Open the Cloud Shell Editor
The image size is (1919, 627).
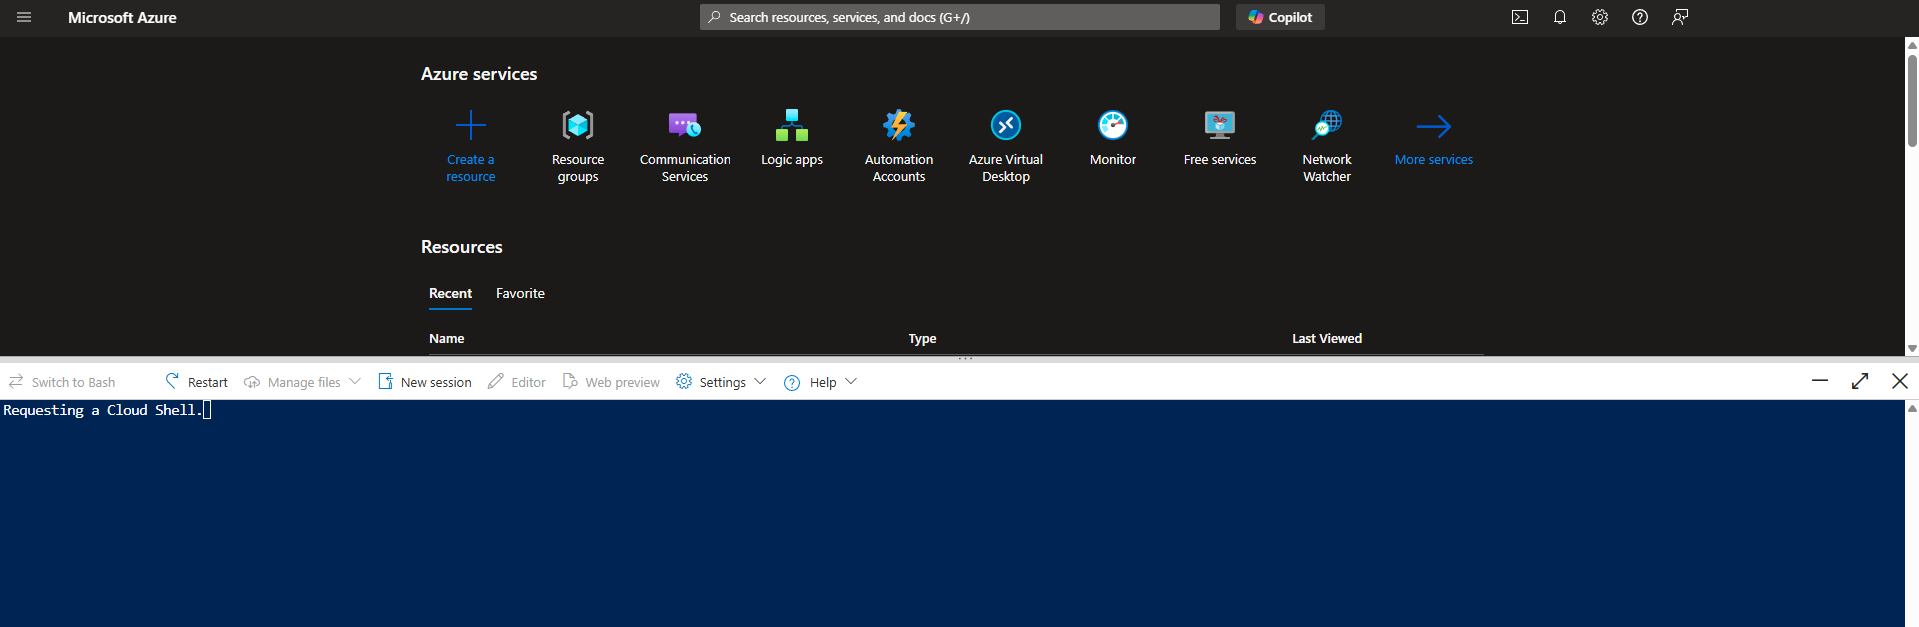(x=517, y=382)
